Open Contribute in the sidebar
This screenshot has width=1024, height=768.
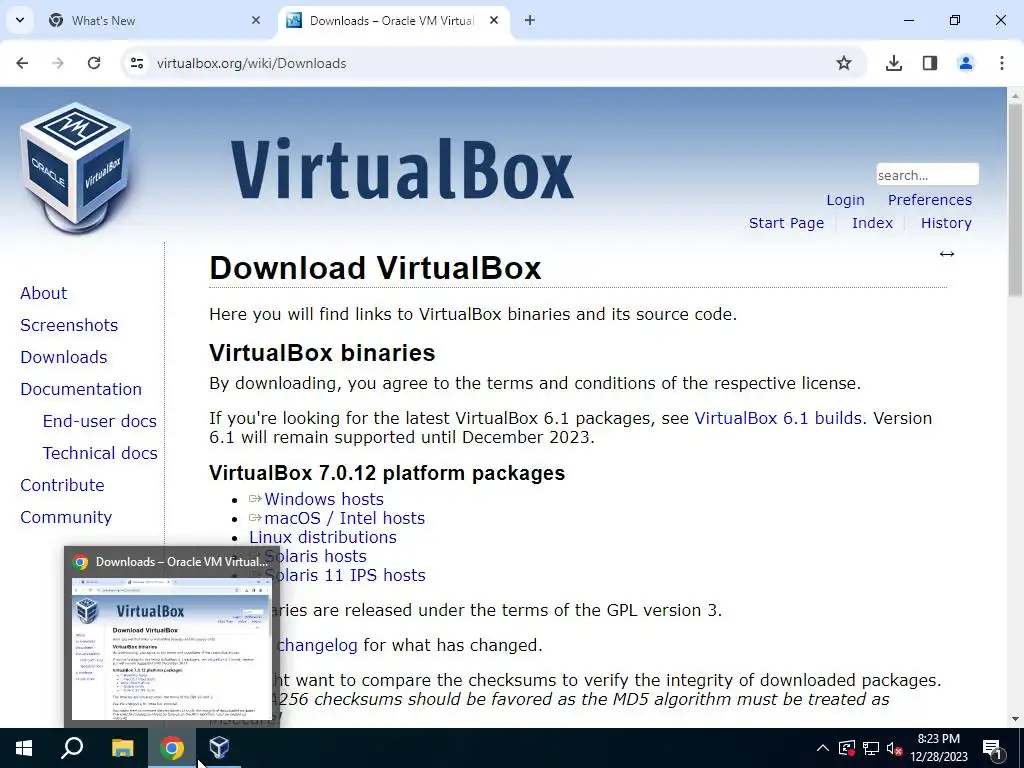[62, 485]
